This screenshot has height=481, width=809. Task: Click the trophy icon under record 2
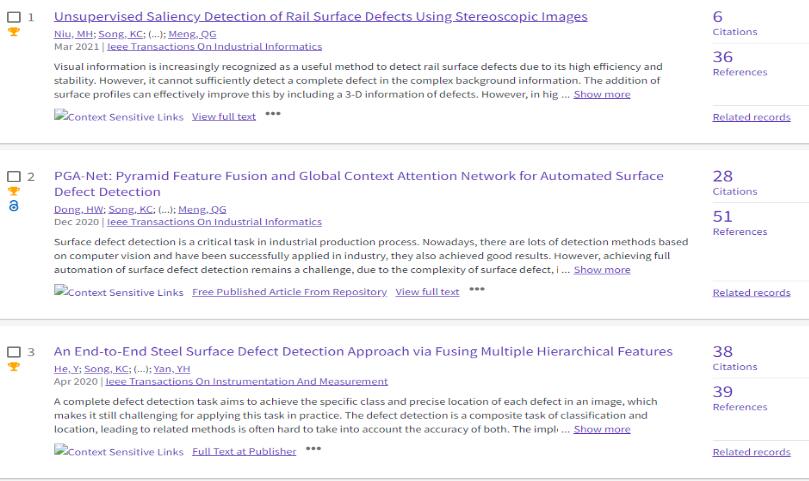tap(13, 191)
